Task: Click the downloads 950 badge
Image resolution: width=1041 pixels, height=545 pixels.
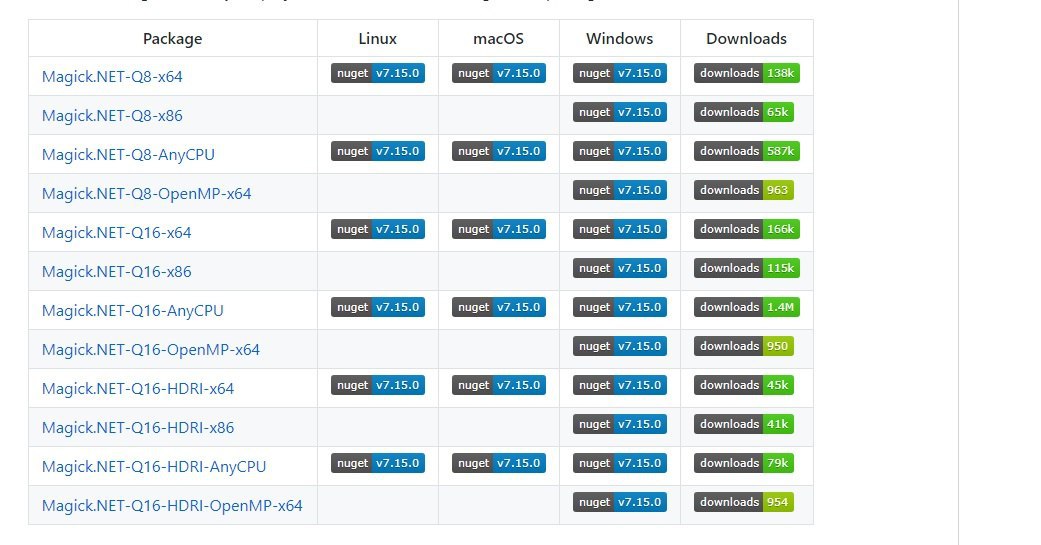Action: 744,346
